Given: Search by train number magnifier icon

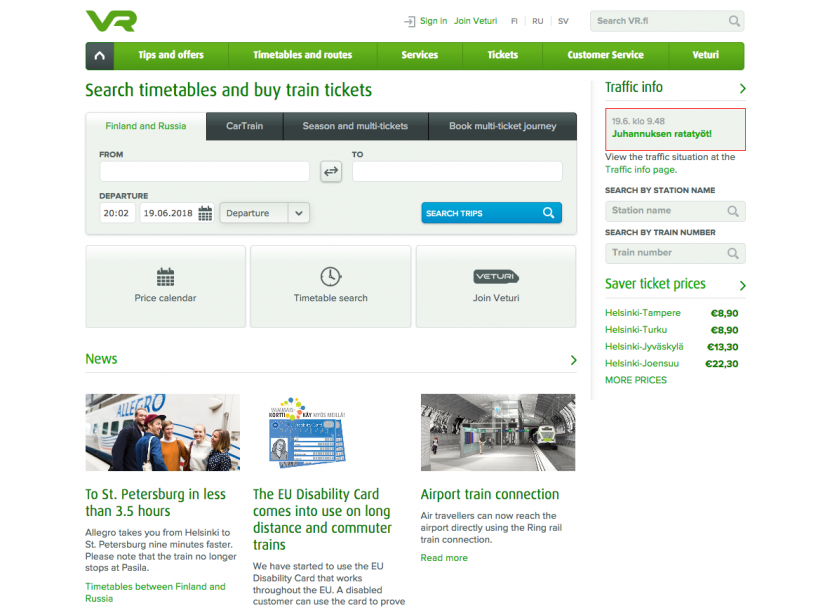Looking at the screenshot, I should click(x=733, y=253).
